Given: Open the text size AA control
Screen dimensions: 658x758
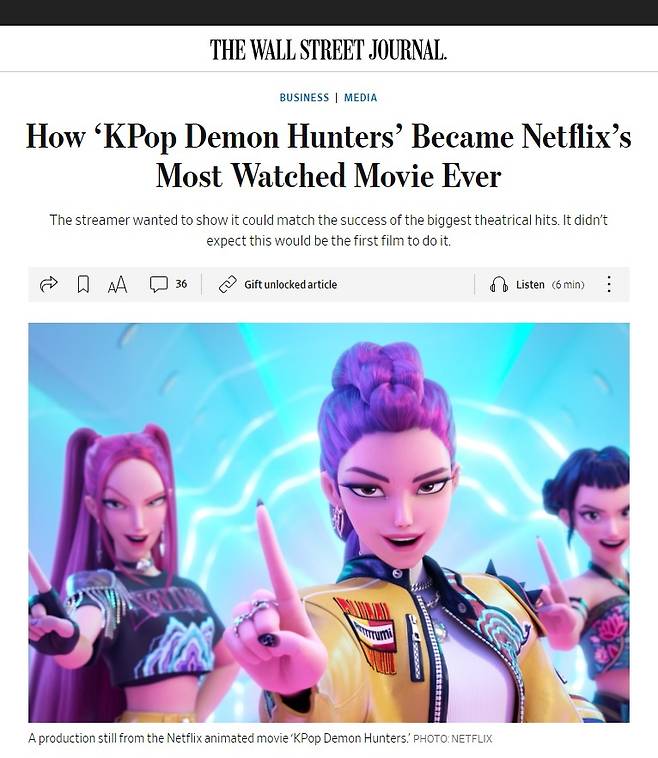Looking at the screenshot, I should 117,284.
